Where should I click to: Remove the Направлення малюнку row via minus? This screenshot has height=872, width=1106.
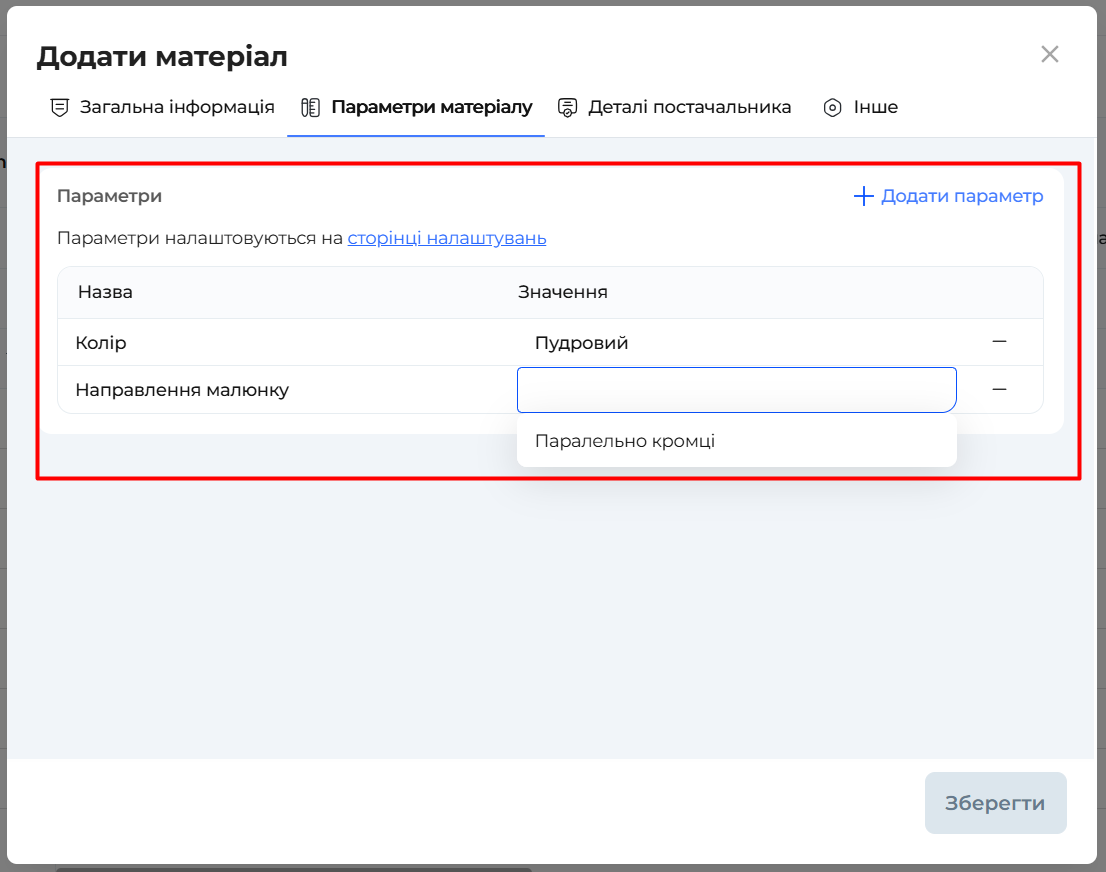999,389
